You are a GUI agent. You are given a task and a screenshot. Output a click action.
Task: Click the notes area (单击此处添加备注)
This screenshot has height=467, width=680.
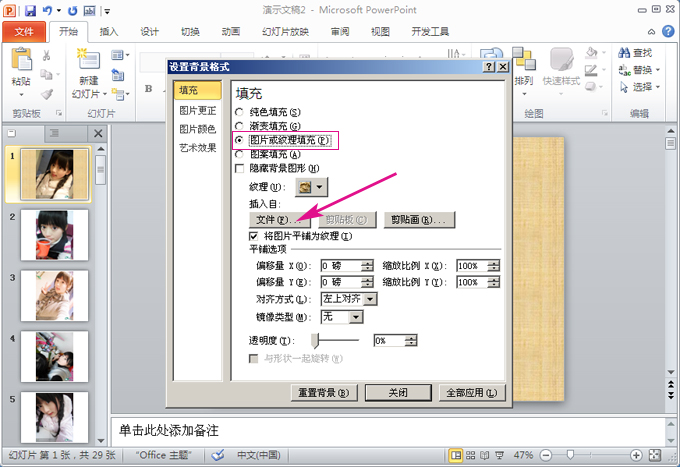pos(388,431)
